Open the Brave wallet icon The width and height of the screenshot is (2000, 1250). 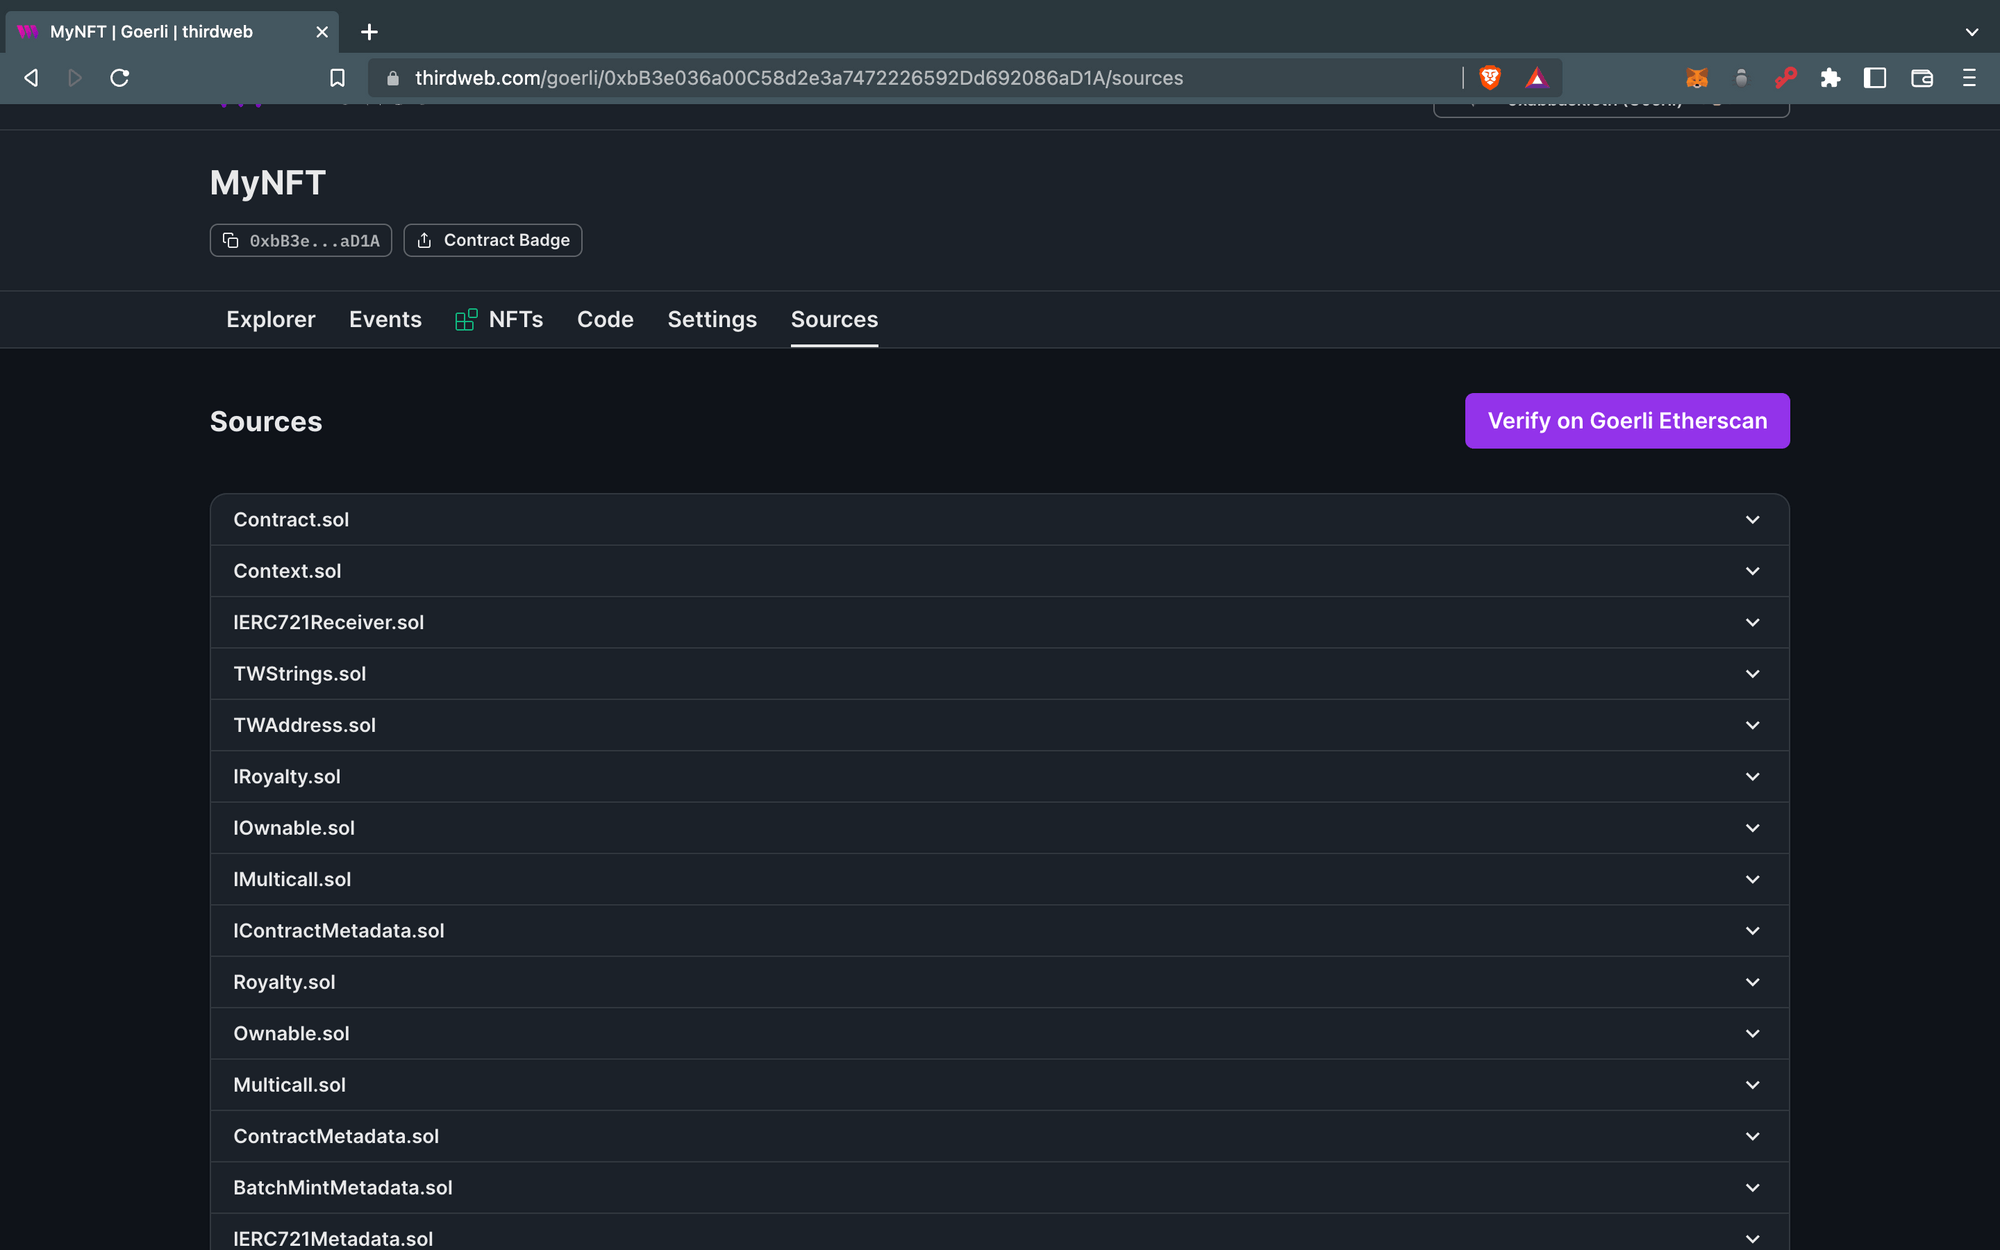pos(1922,77)
